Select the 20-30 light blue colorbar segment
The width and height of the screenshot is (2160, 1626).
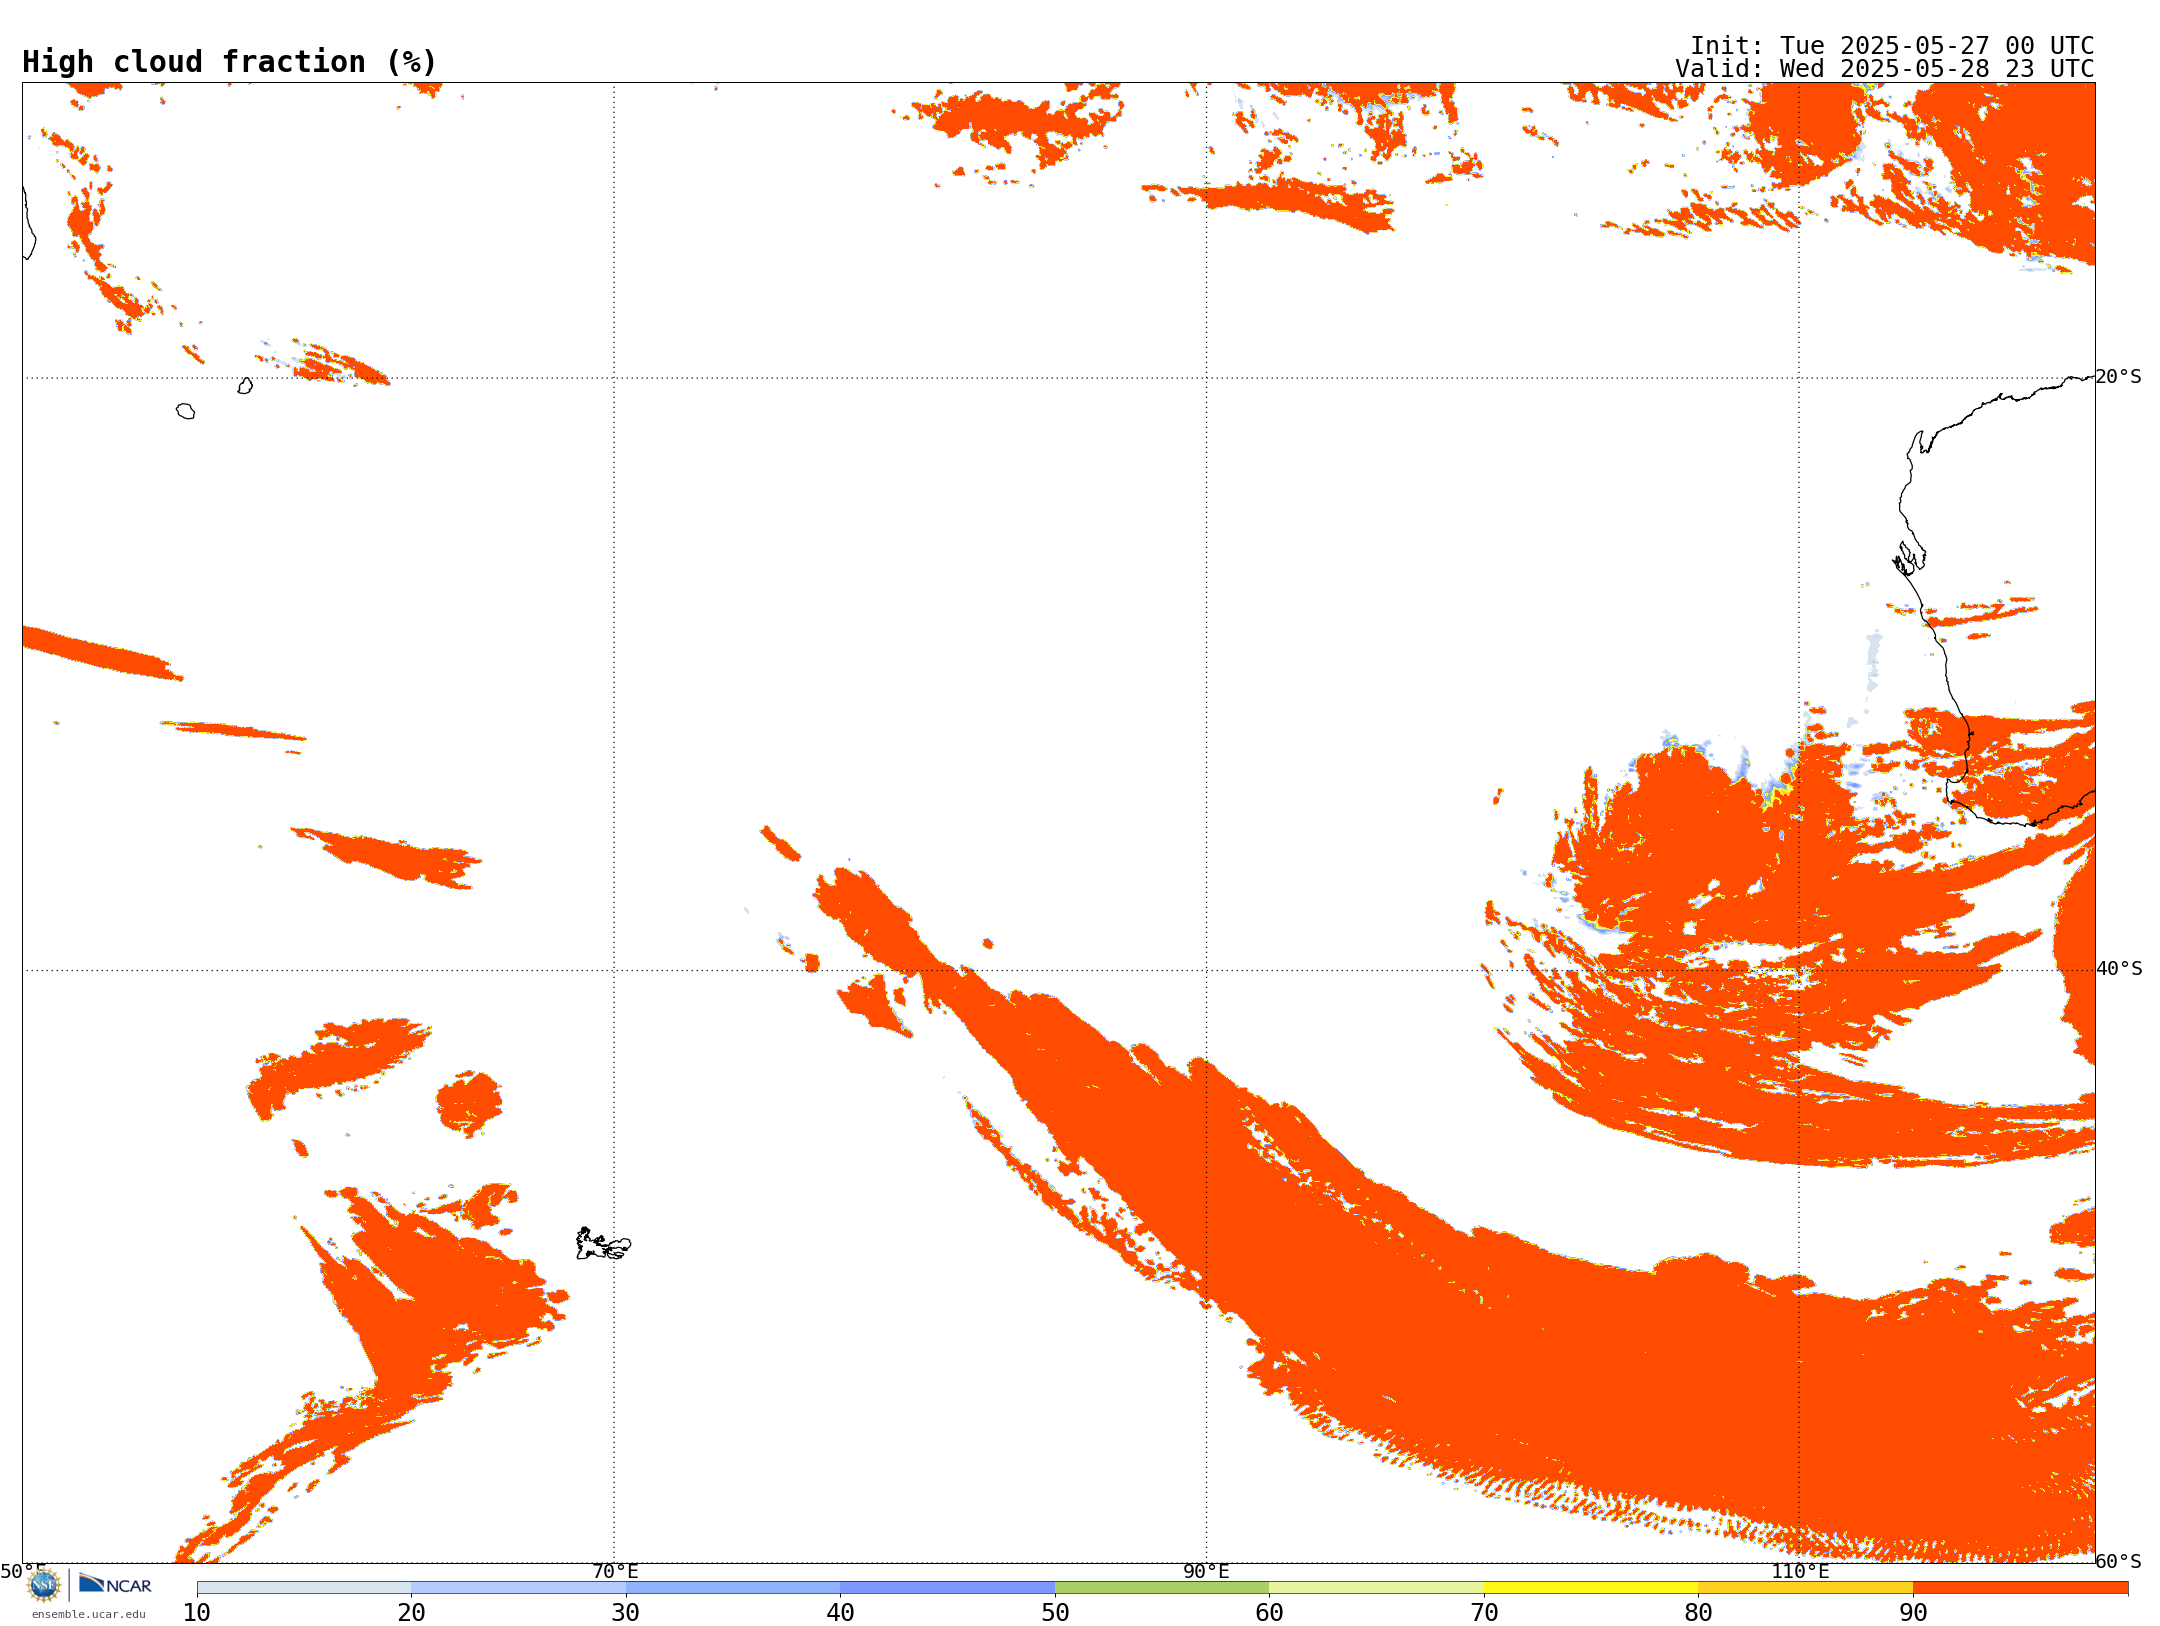point(518,1588)
